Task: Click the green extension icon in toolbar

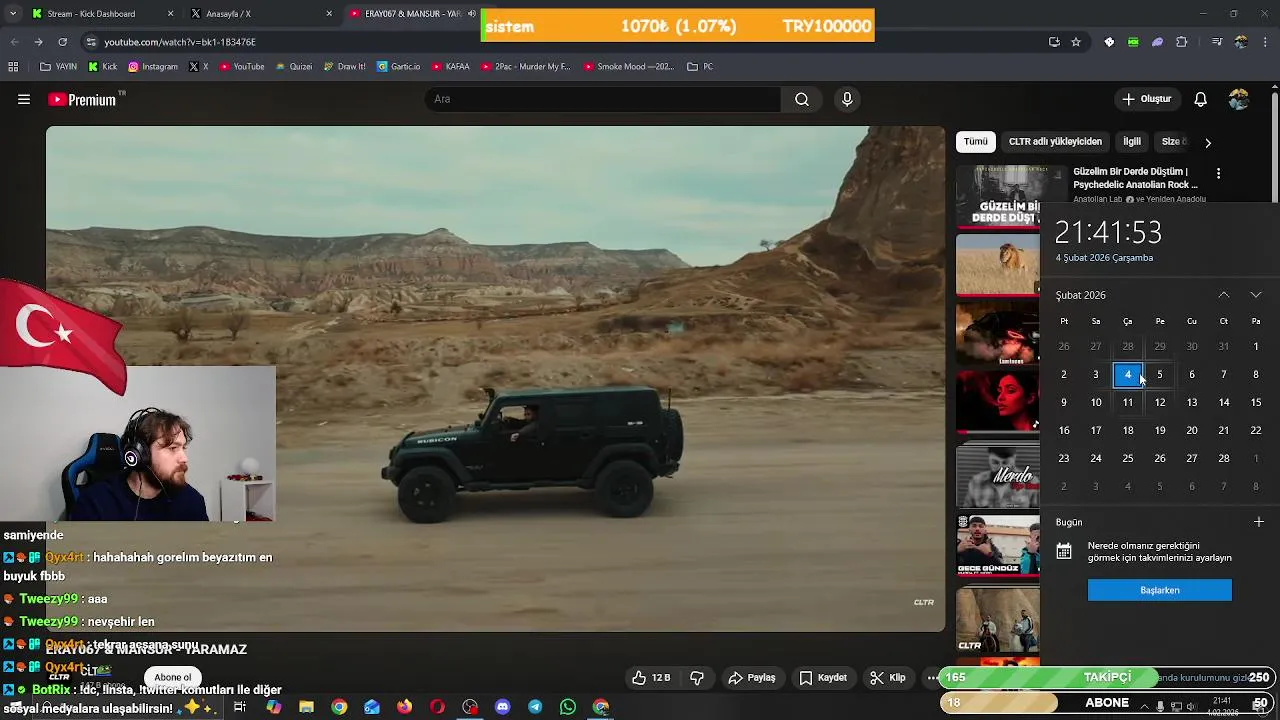Action: pos(1133,42)
